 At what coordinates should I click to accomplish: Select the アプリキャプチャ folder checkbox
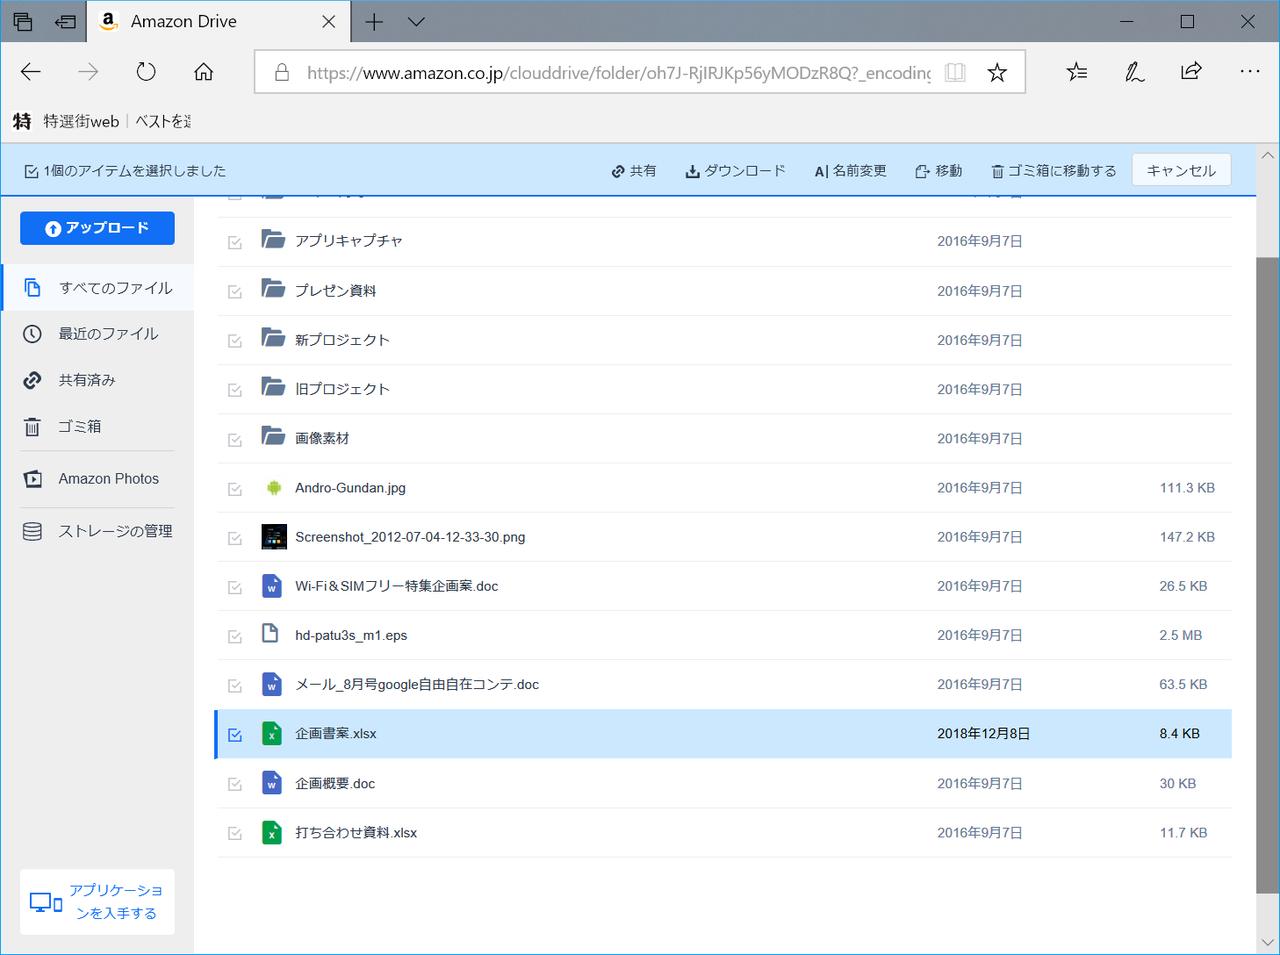tap(235, 242)
